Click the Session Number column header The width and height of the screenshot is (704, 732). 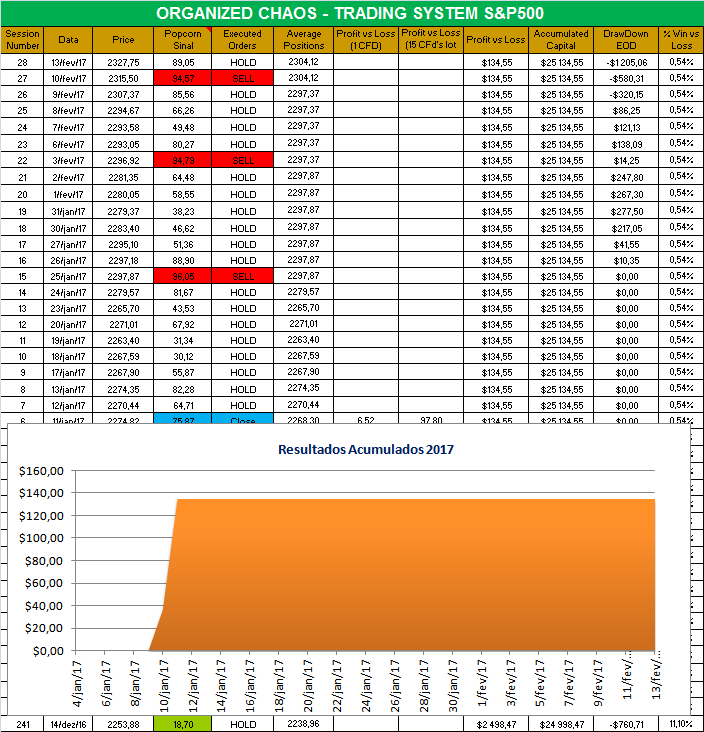22,40
